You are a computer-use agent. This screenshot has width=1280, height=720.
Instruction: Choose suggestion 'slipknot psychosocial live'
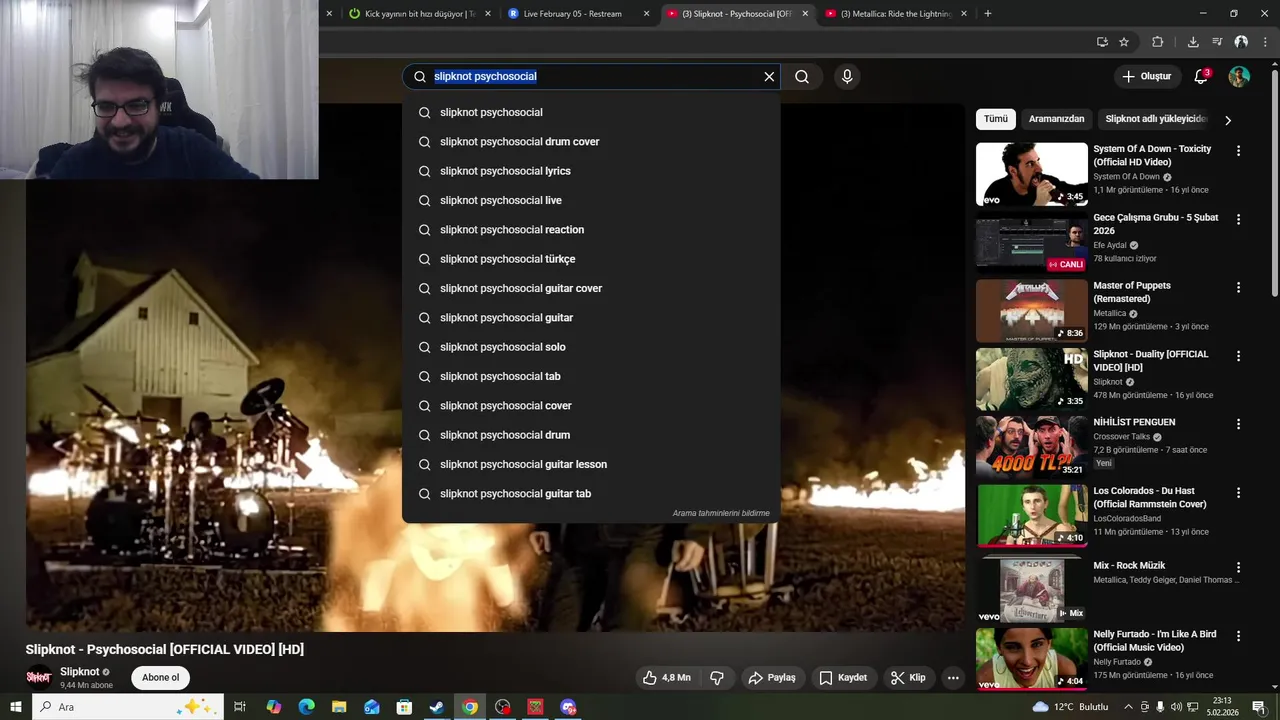(x=591, y=200)
